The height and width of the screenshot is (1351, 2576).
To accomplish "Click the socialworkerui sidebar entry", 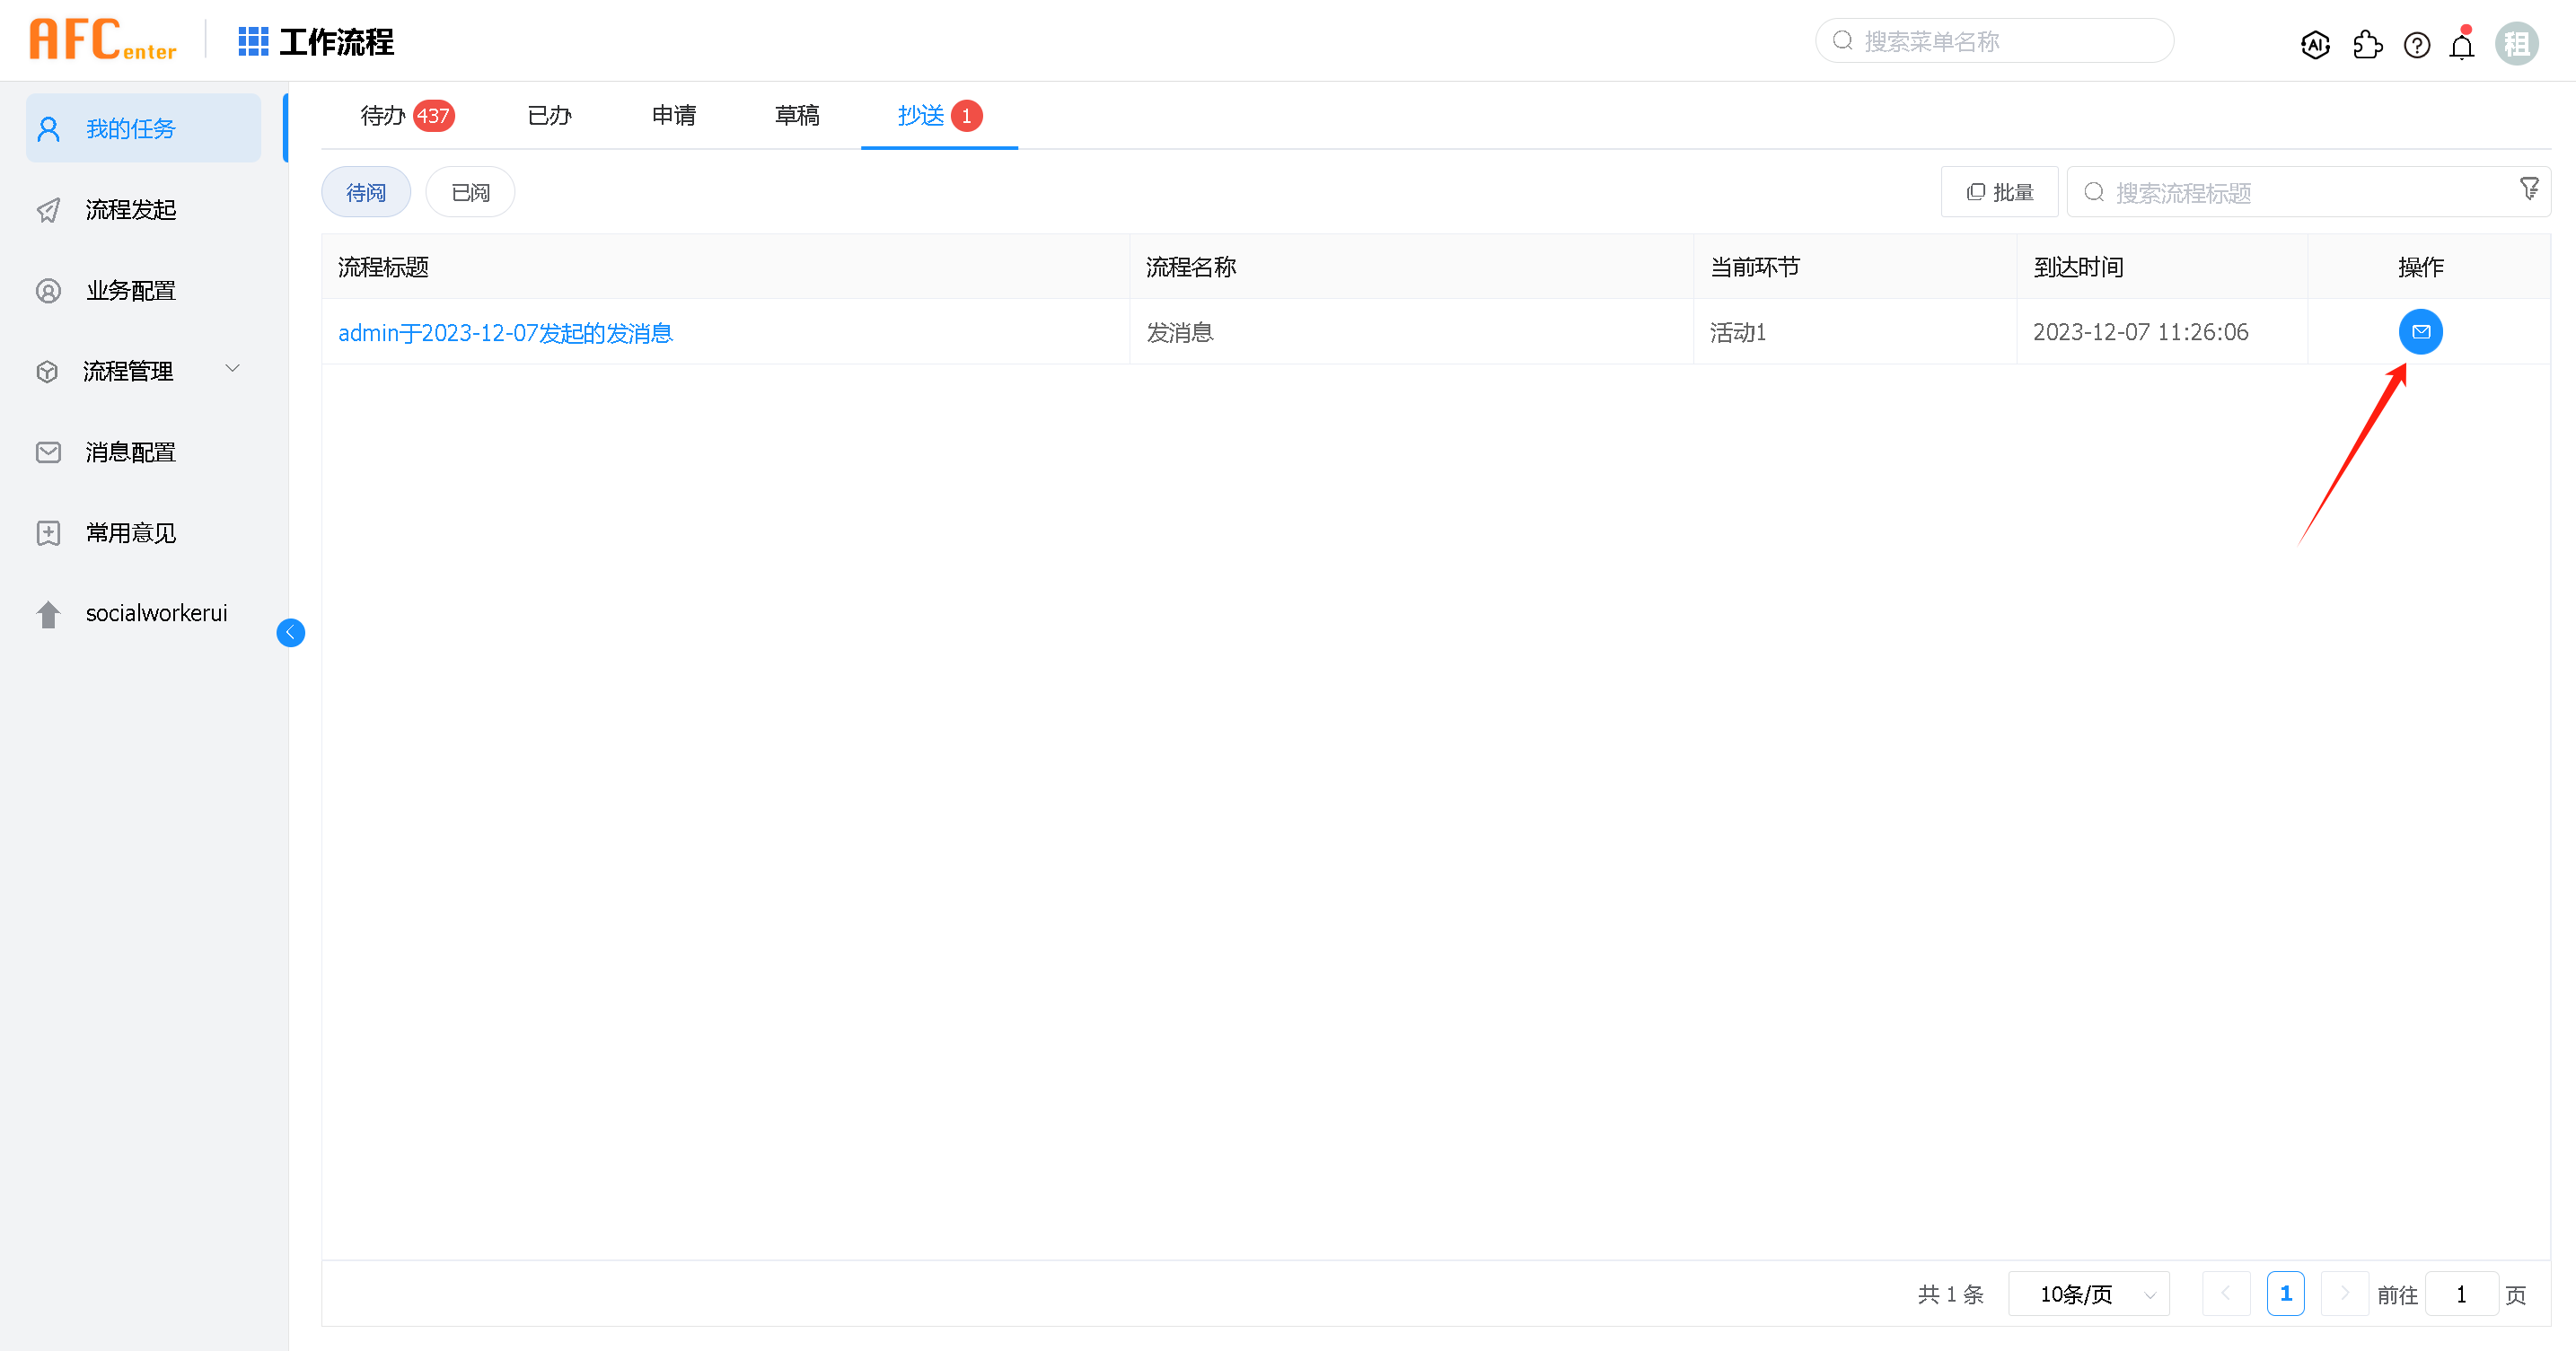I will (156, 613).
